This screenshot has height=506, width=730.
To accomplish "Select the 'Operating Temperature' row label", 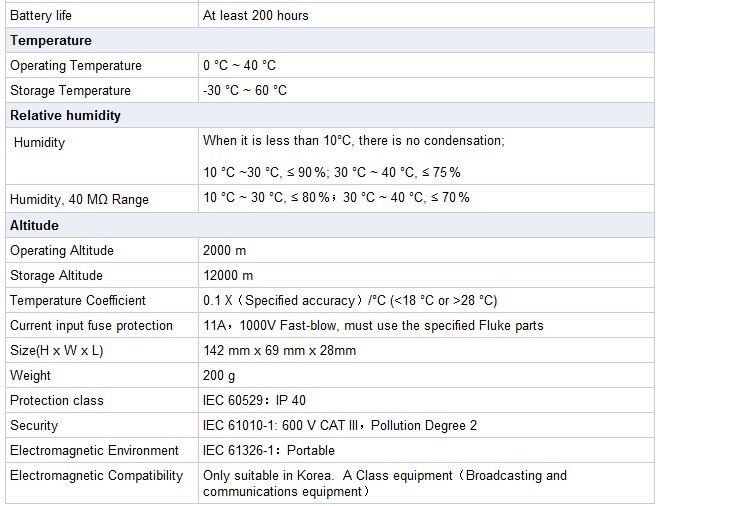I will coord(76,66).
